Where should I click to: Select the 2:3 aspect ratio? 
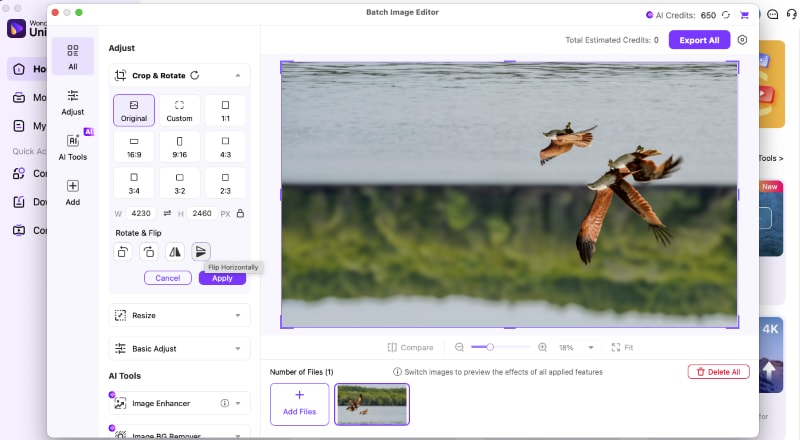click(225, 183)
